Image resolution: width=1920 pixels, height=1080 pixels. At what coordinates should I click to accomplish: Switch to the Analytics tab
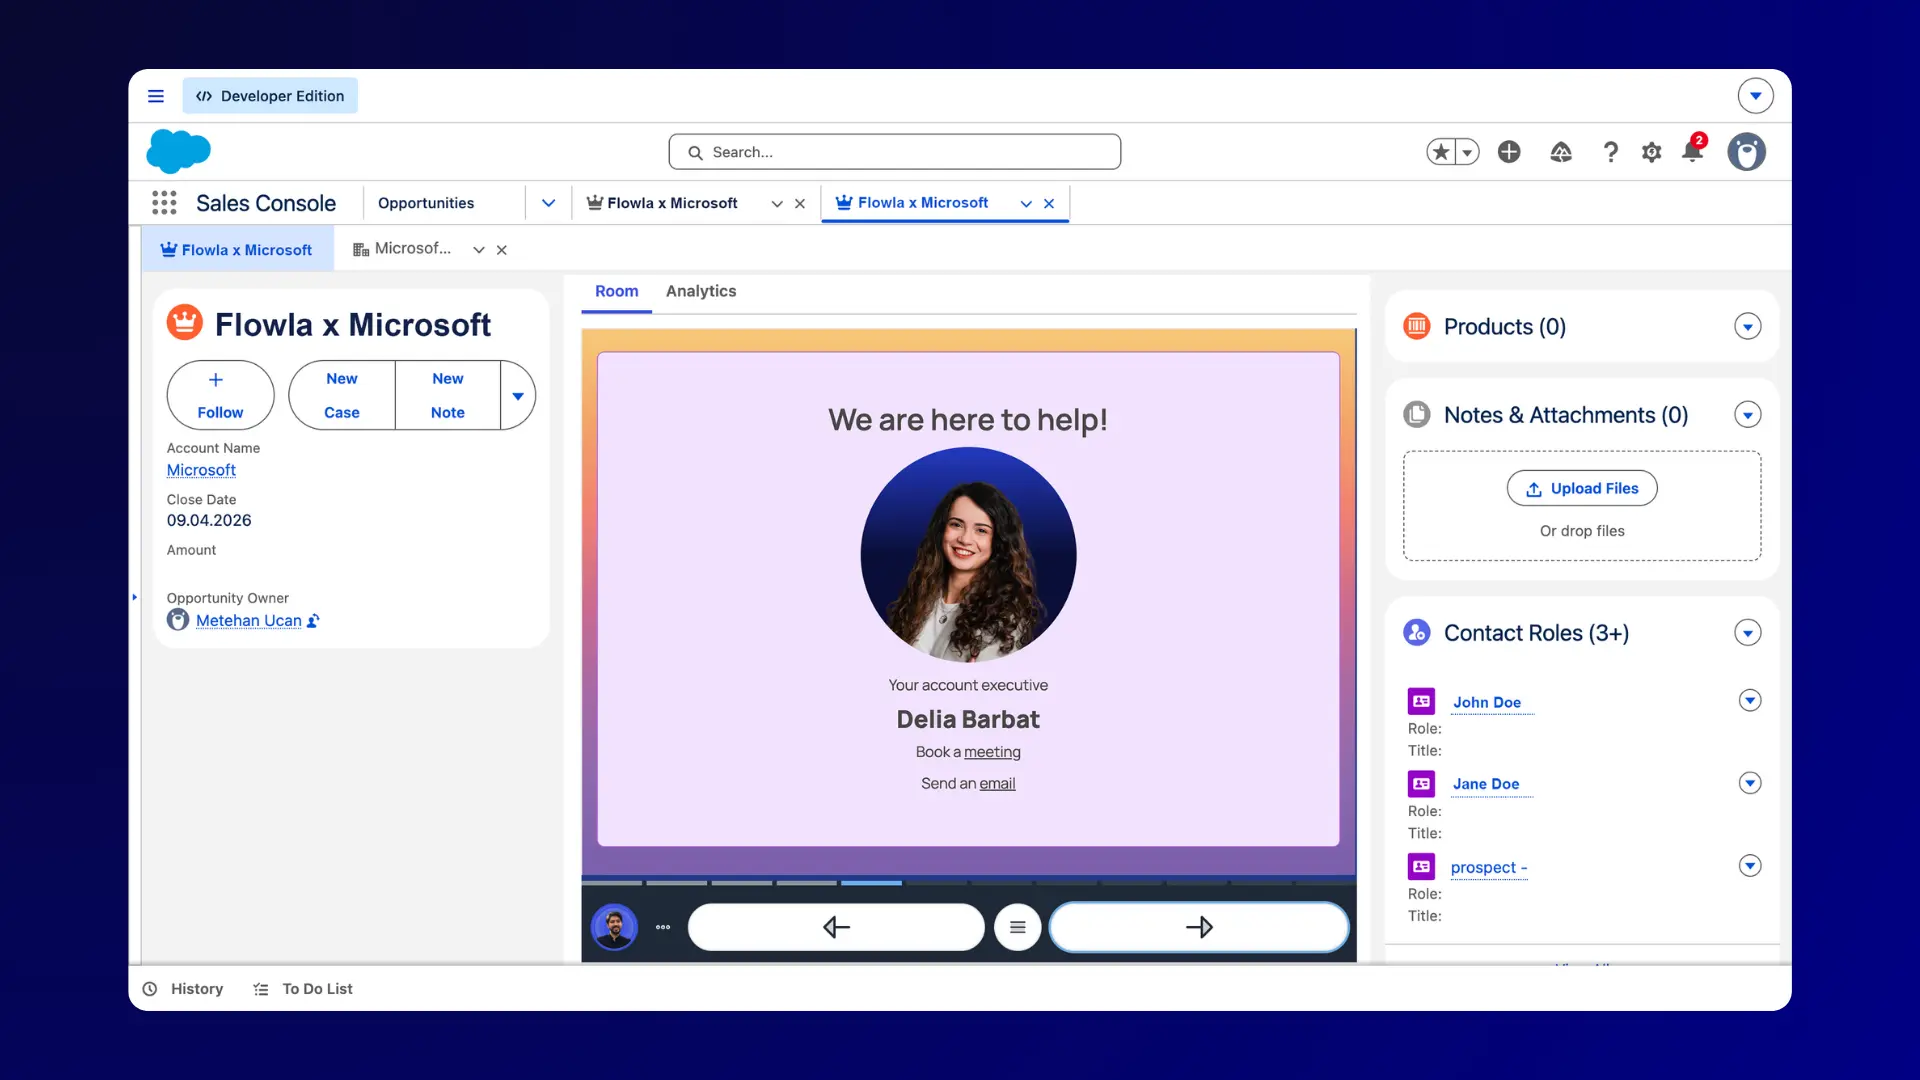point(701,291)
